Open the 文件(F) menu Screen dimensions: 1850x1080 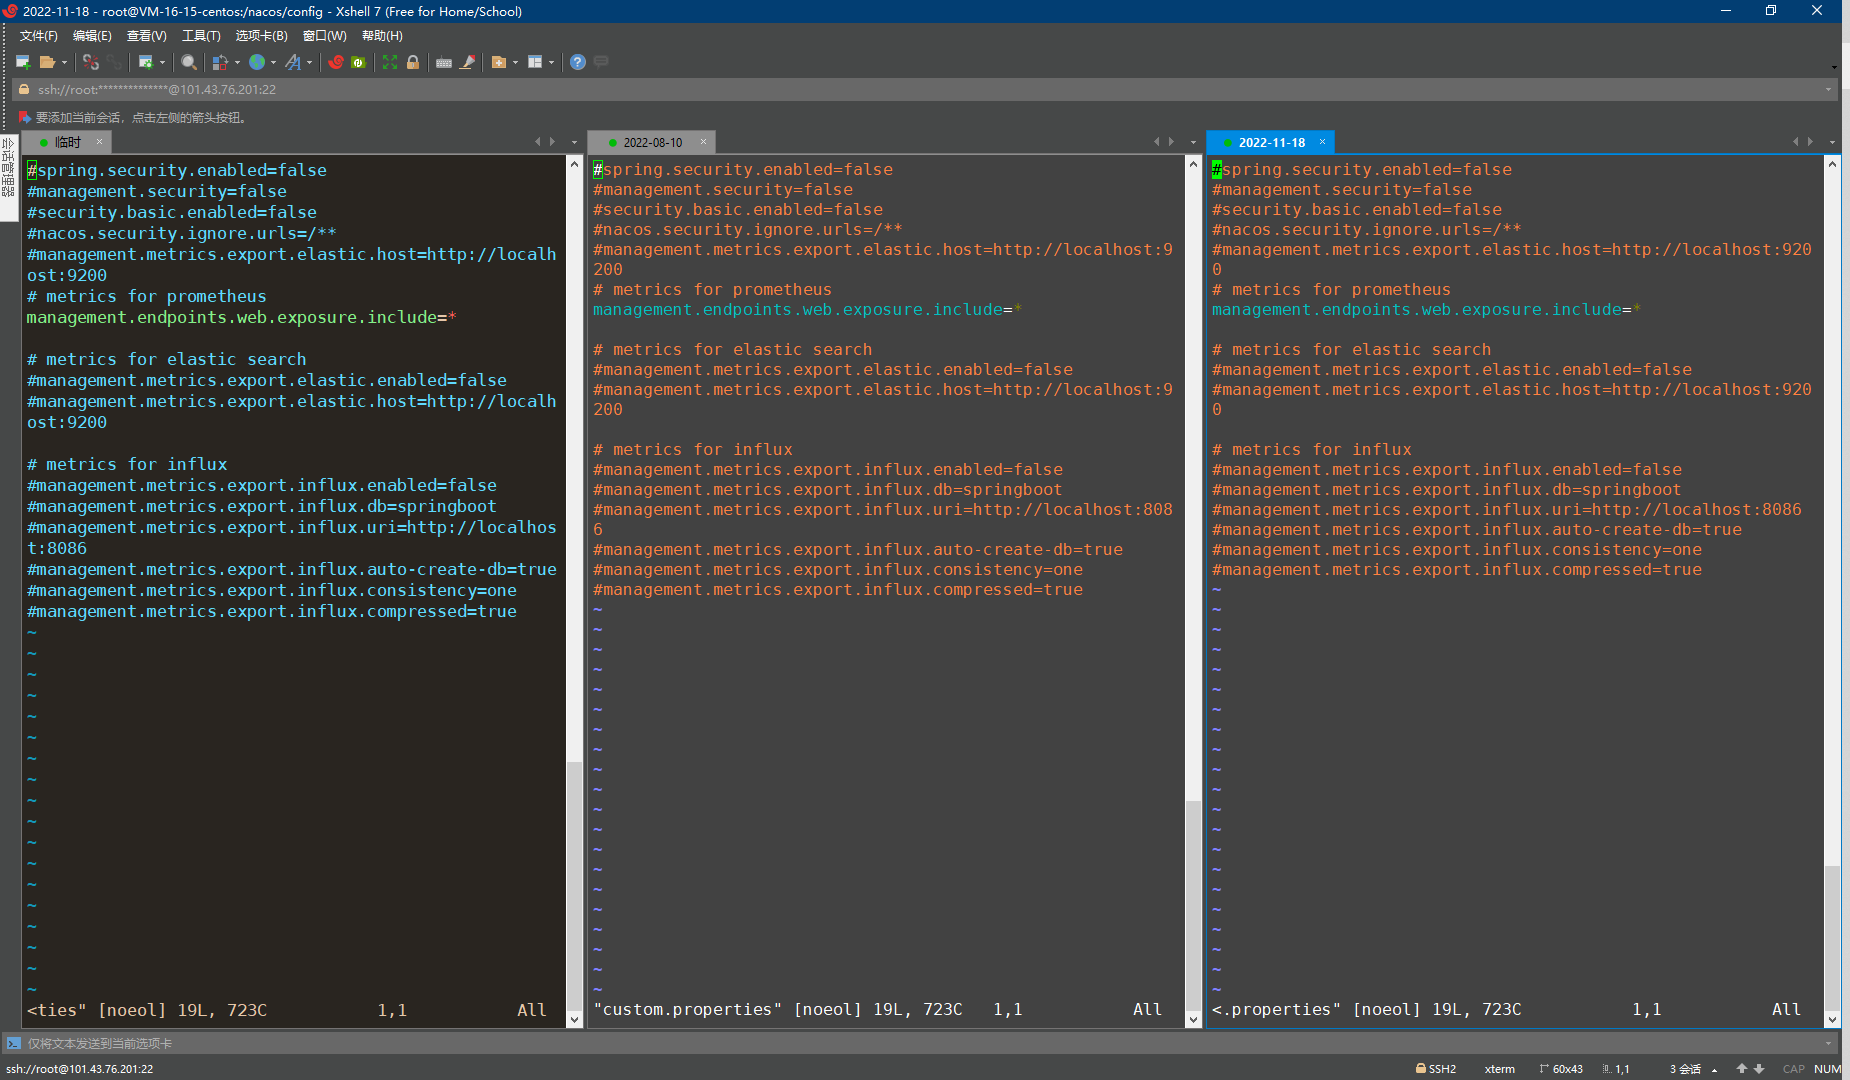[39, 36]
